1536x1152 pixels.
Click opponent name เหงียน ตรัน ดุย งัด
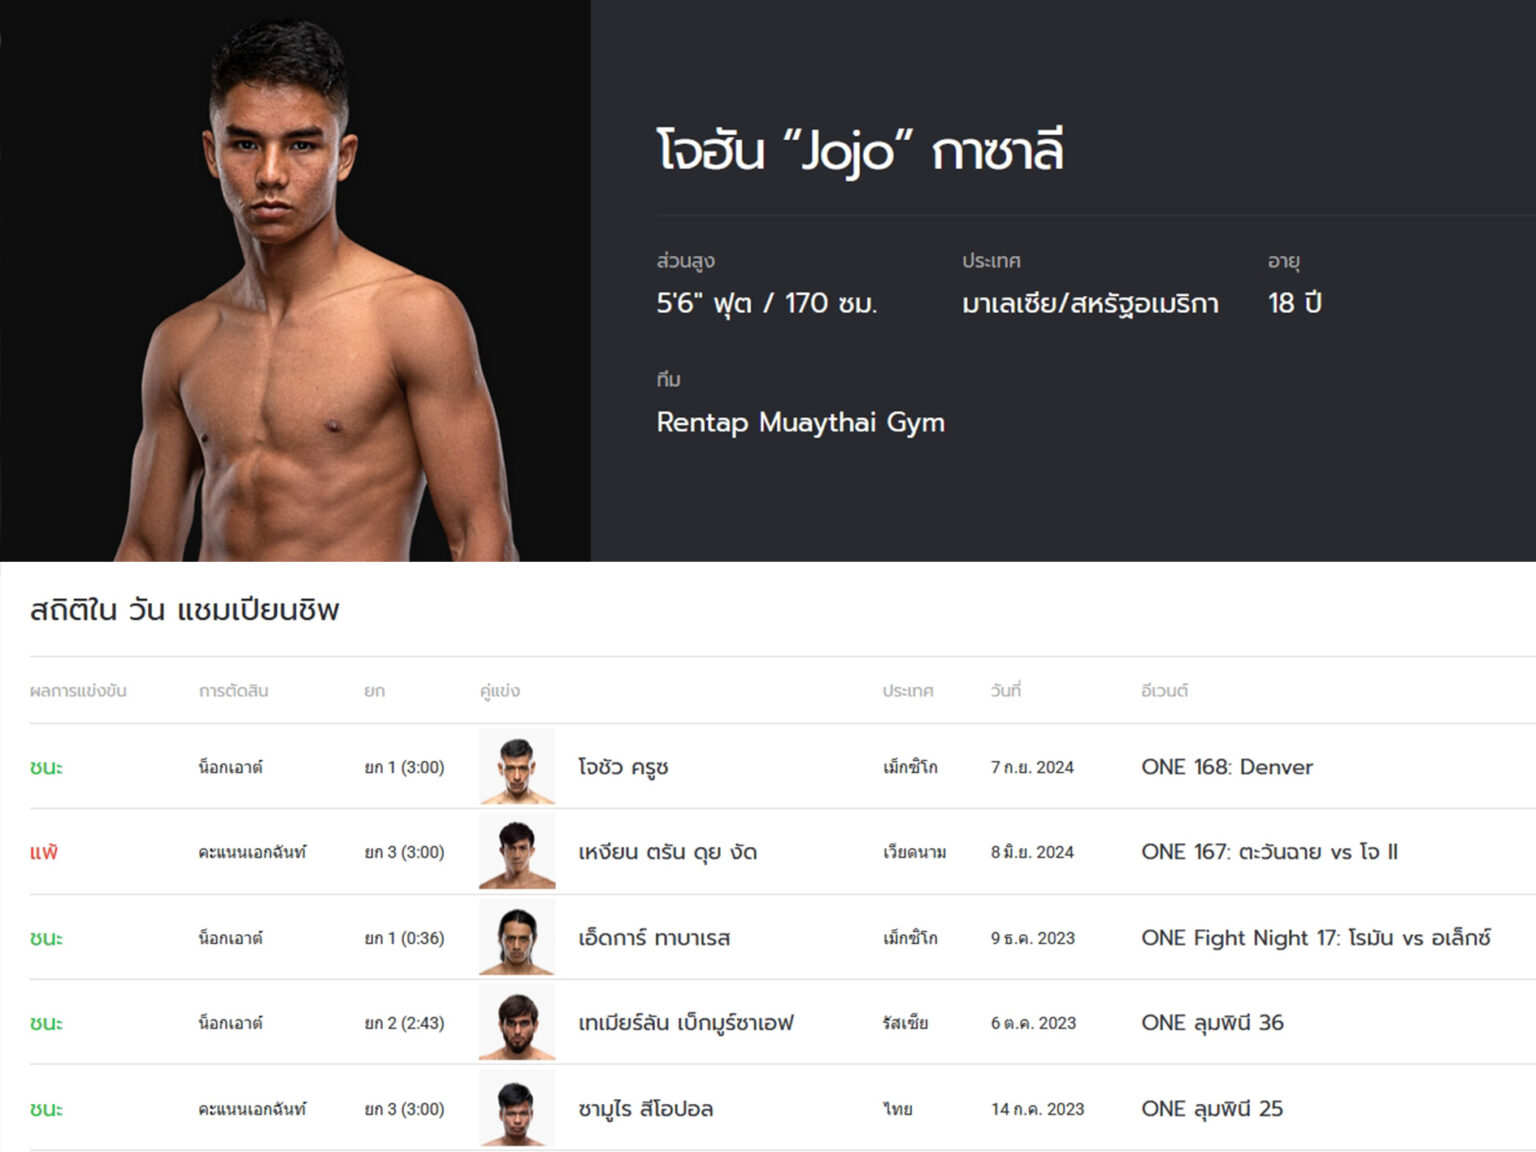(x=667, y=852)
